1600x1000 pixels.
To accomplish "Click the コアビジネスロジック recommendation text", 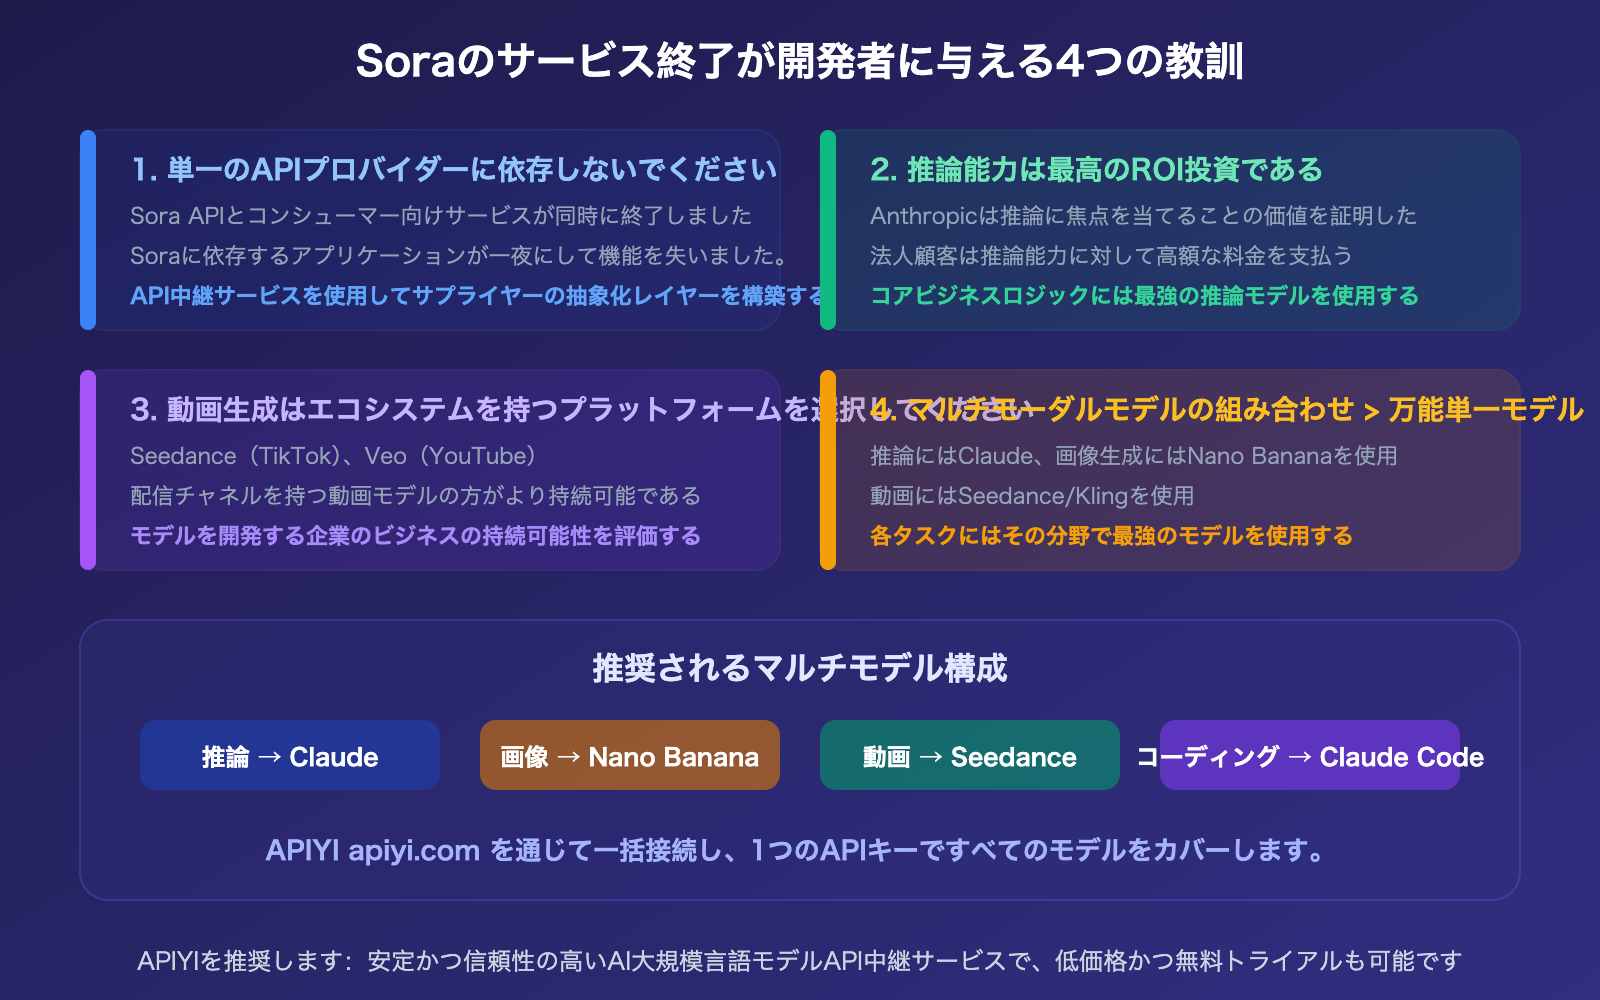I will click(x=1143, y=296).
